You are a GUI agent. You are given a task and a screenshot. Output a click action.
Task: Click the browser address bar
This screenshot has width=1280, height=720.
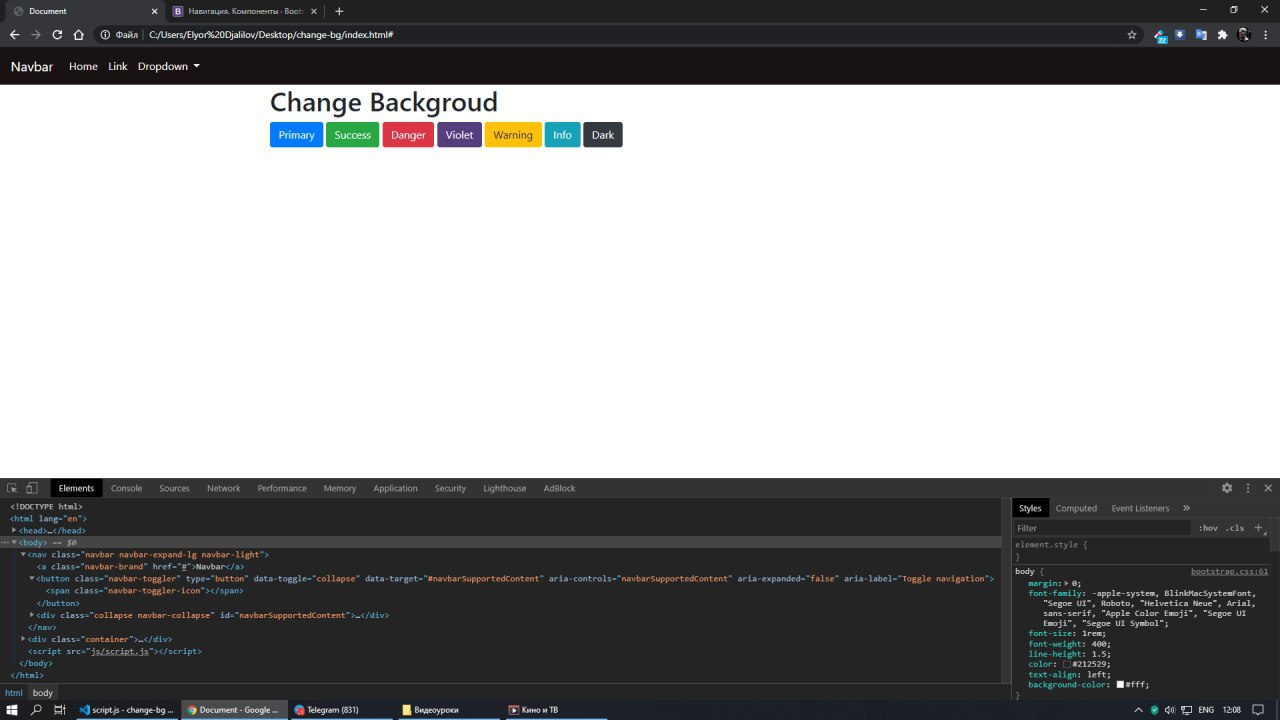click(x=630, y=34)
